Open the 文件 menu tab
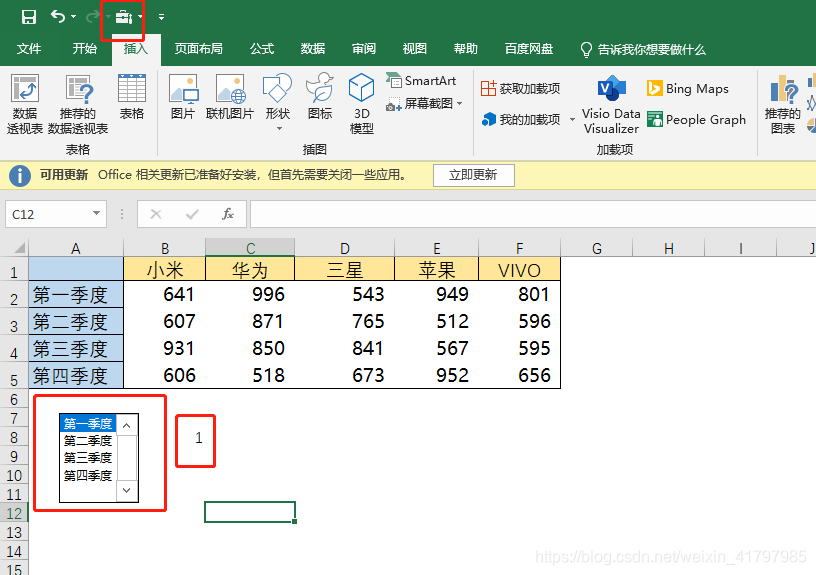The height and width of the screenshot is (575, 816). (29, 49)
